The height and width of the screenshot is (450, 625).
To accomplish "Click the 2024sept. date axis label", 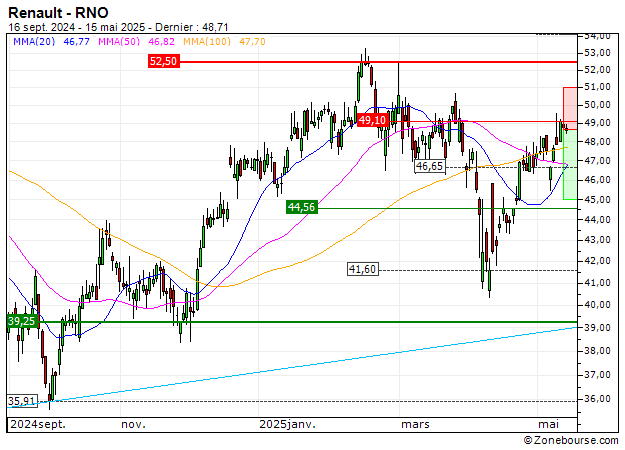I will click(35, 424).
